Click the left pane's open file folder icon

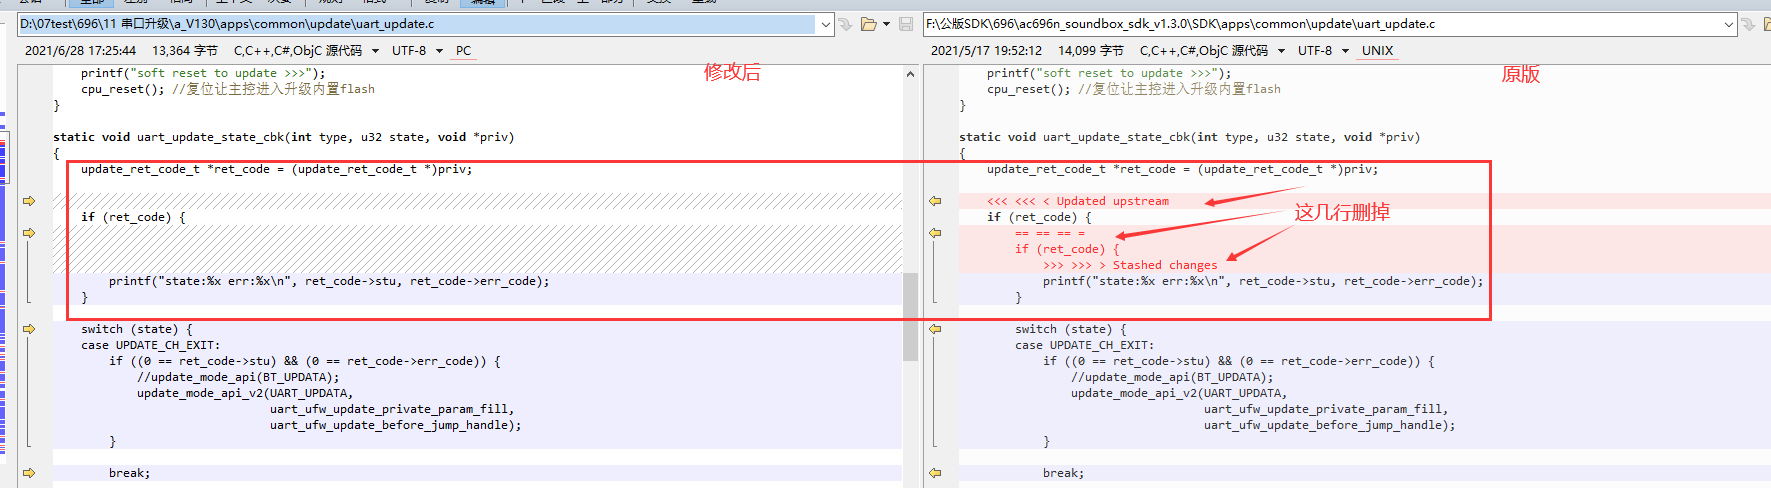point(868,24)
